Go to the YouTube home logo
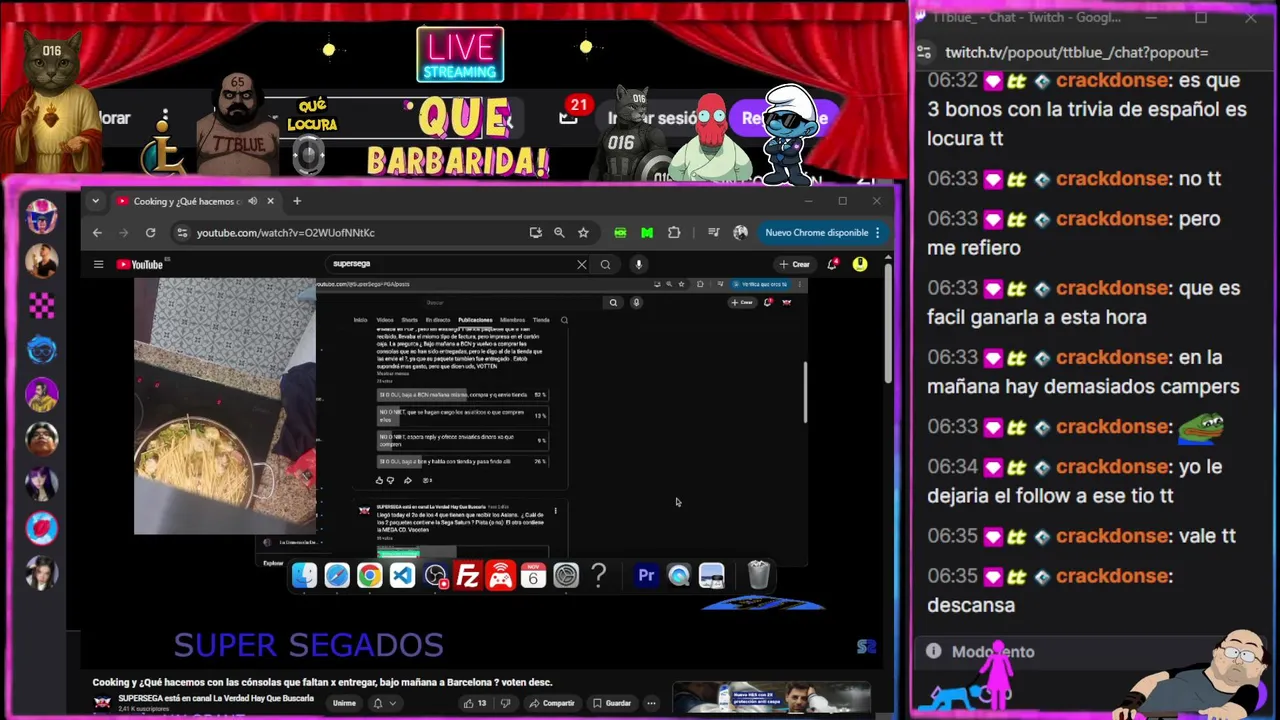 click(x=140, y=264)
